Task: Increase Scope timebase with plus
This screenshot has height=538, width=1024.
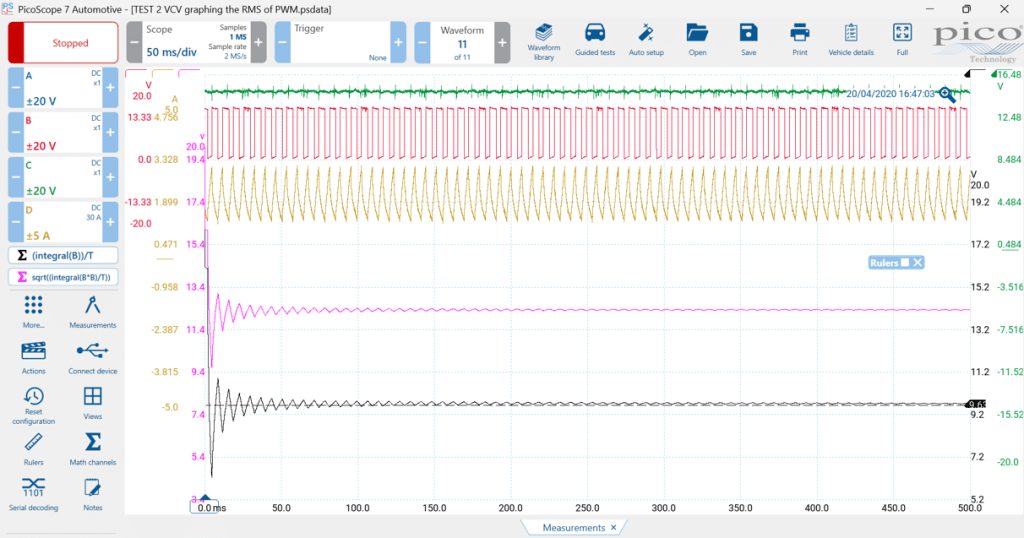Action: tap(259, 42)
